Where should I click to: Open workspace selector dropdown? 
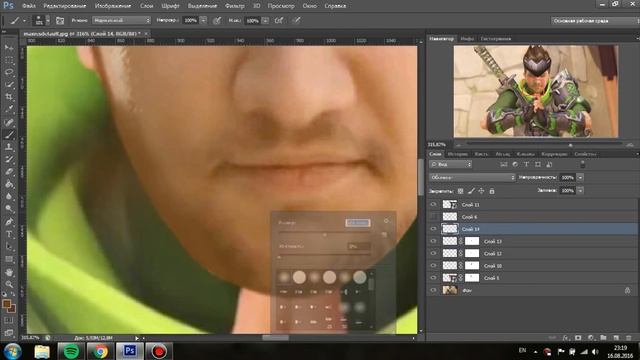coord(595,20)
